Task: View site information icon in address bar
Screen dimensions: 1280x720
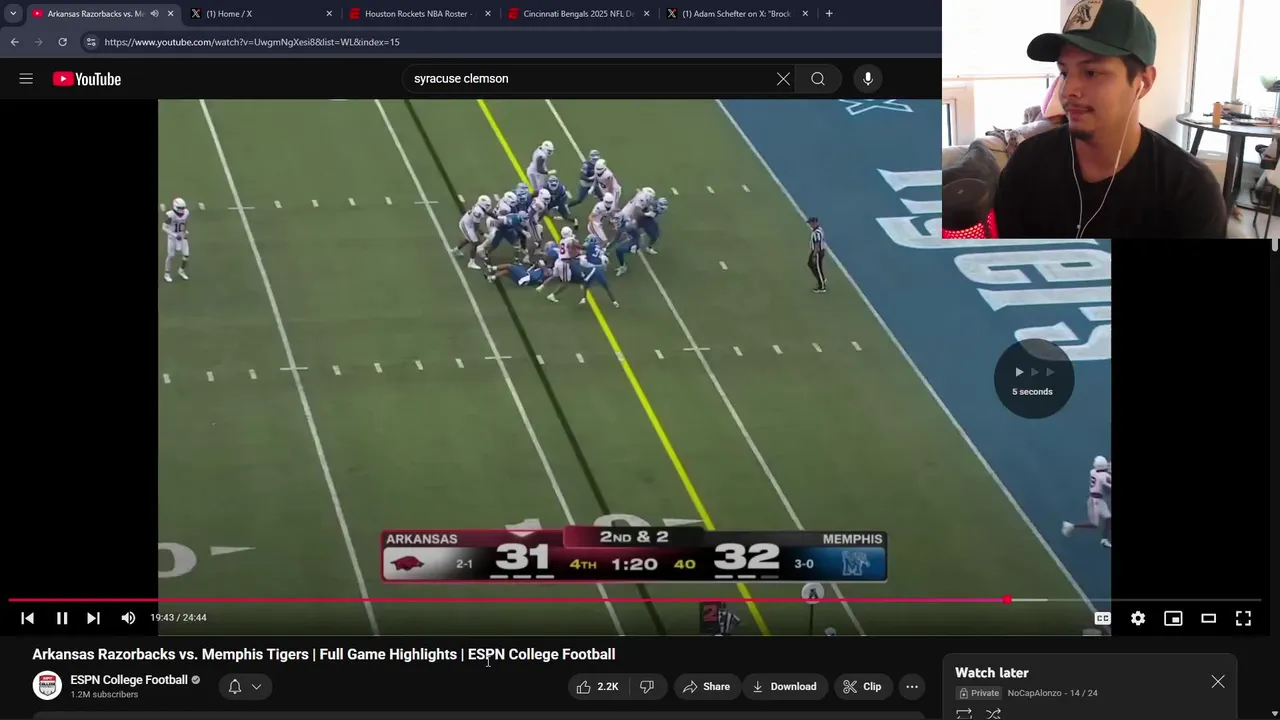Action: coord(91,42)
